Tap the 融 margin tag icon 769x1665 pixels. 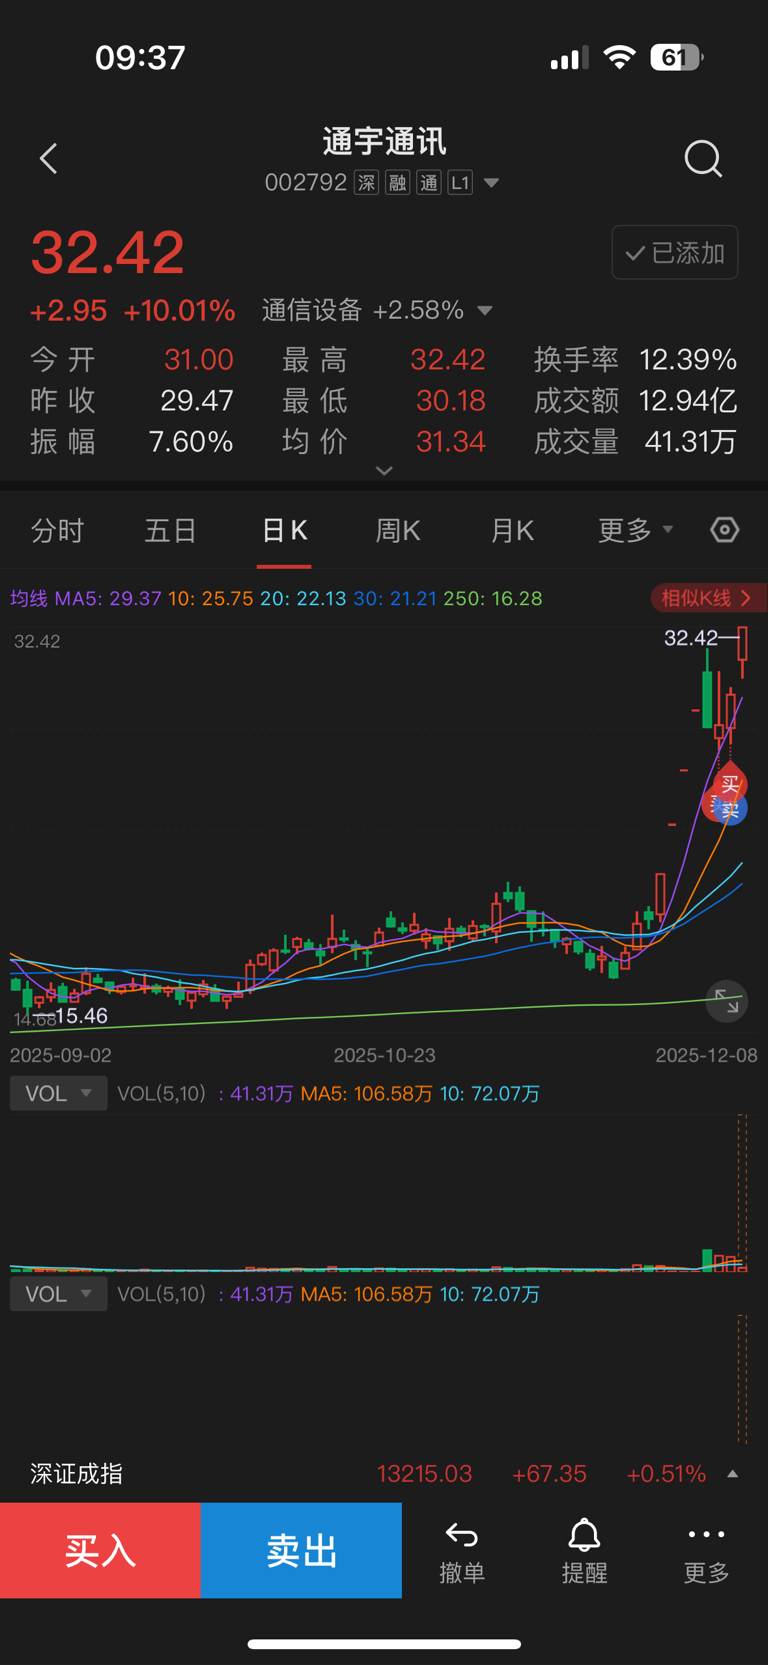pyautogui.click(x=398, y=183)
